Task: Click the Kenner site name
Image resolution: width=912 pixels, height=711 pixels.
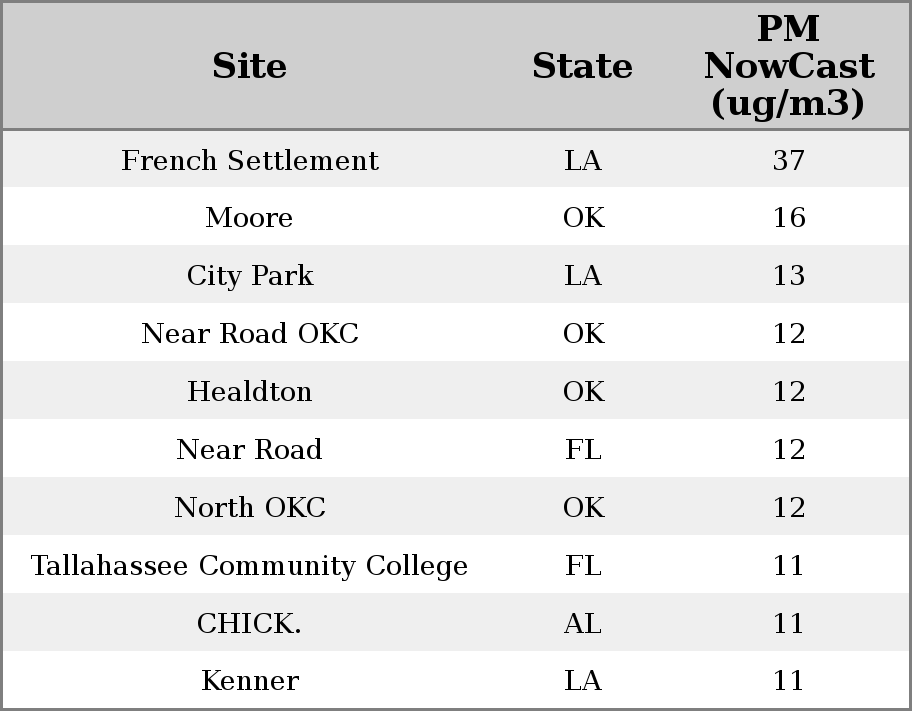Action: (x=249, y=681)
